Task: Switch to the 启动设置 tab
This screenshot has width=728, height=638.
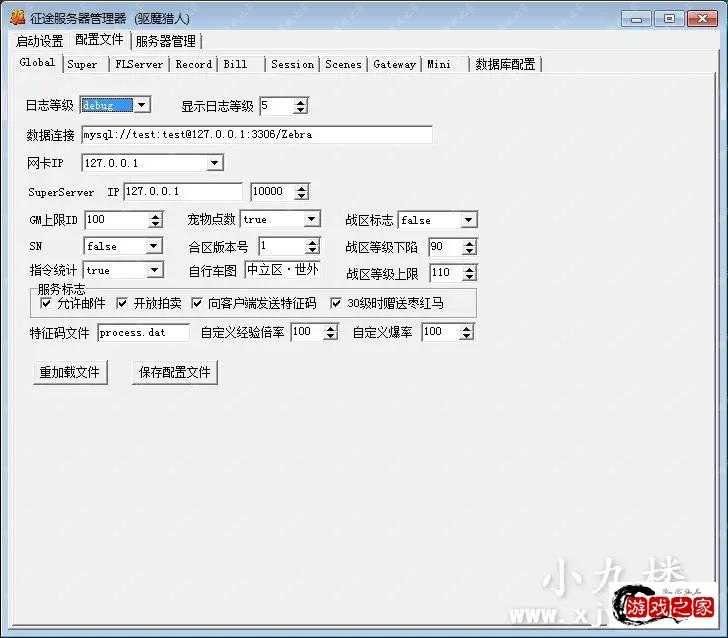Action: (39, 41)
